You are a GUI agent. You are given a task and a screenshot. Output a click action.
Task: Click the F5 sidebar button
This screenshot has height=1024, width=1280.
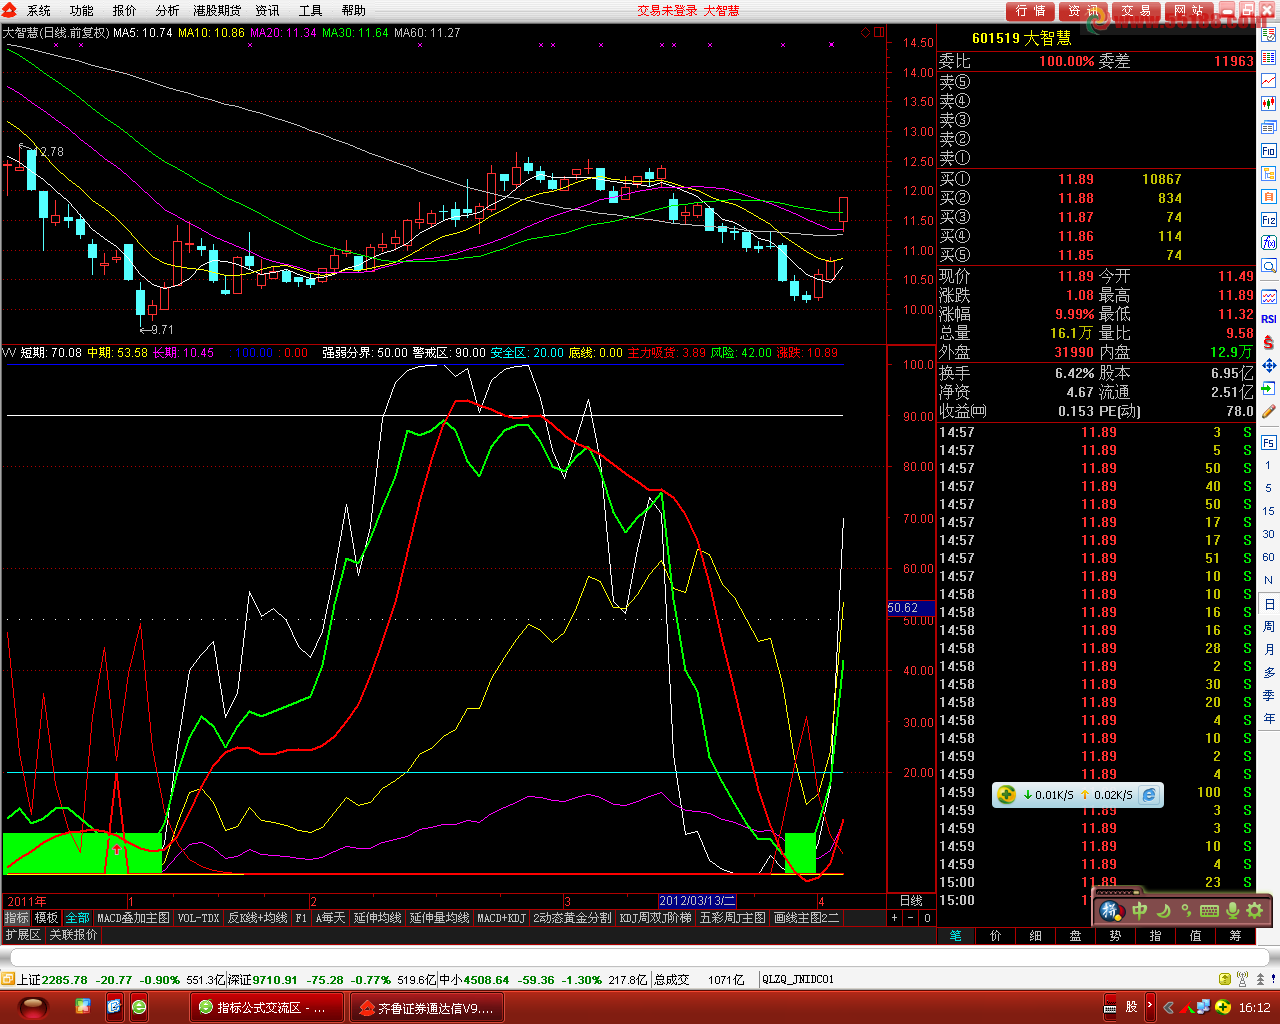pyautogui.click(x=1269, y=442)
